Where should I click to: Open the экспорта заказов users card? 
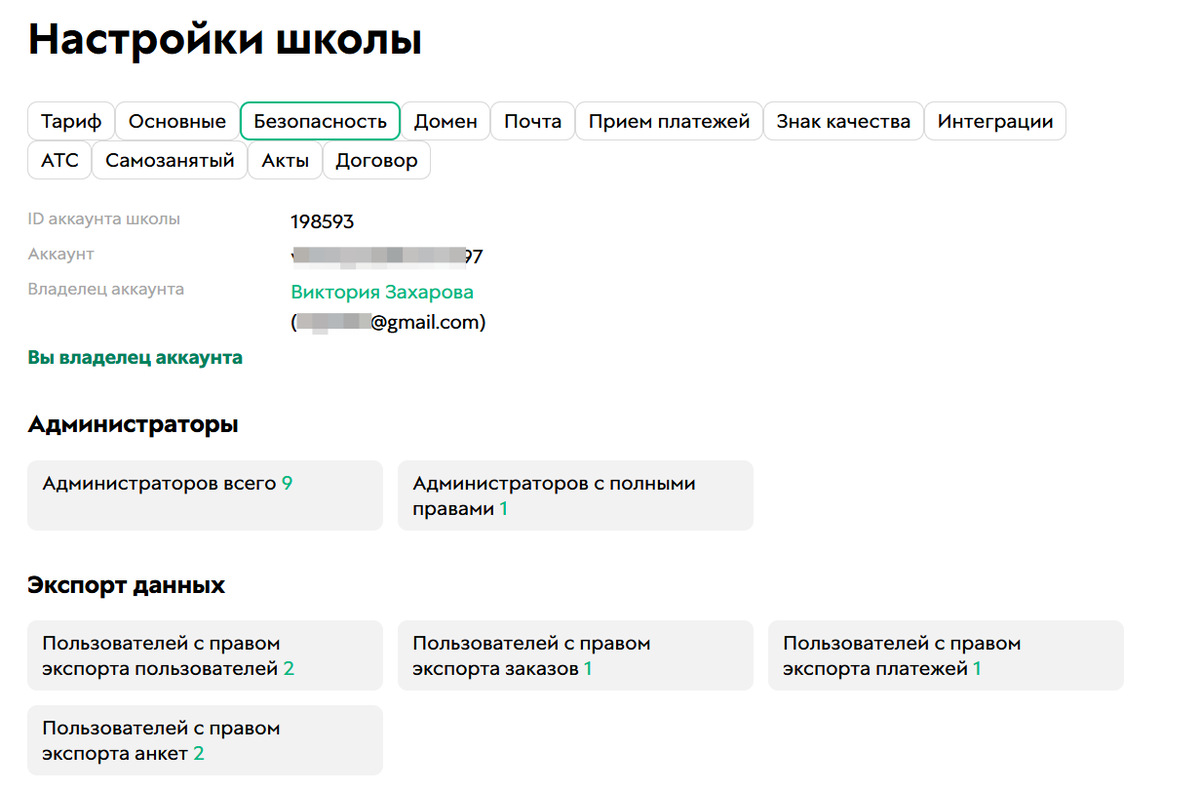575,656
